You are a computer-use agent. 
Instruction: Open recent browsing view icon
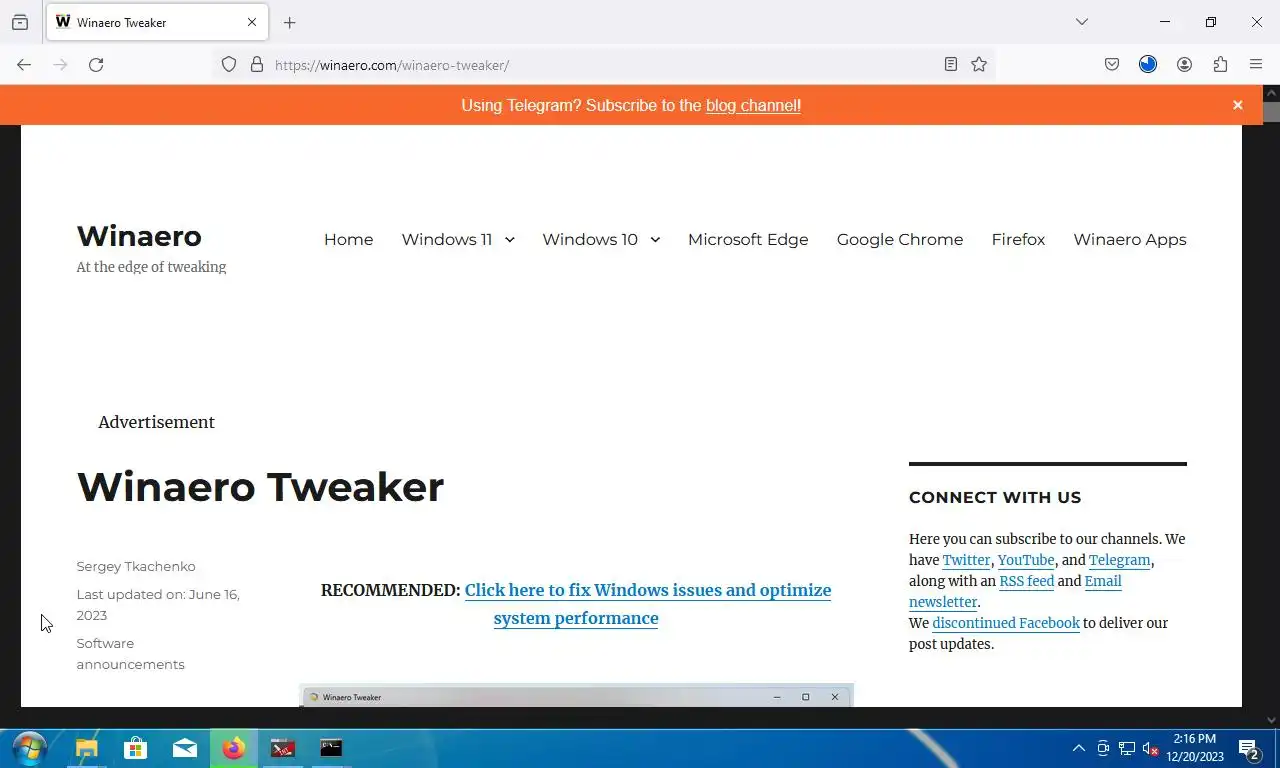point(20,22)
